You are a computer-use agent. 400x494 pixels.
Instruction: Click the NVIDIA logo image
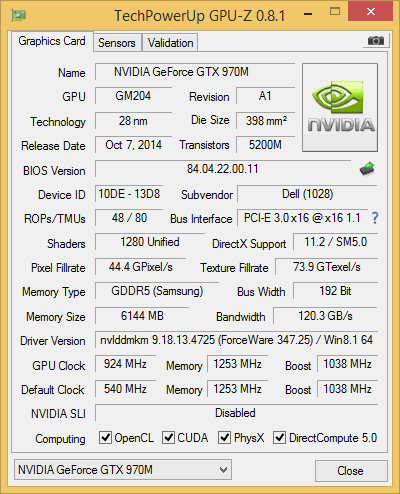(x=340, y=107)
